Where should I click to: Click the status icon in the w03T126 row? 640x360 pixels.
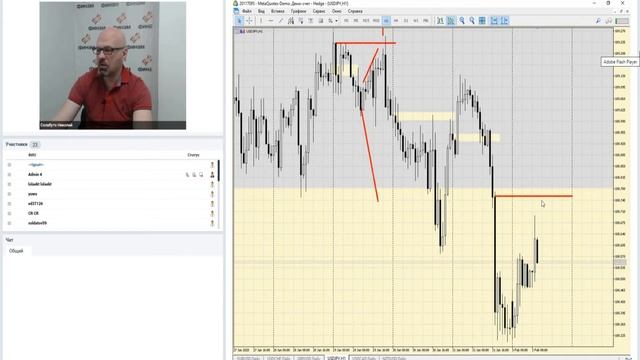pyautogui.click(x=212, y=203)
